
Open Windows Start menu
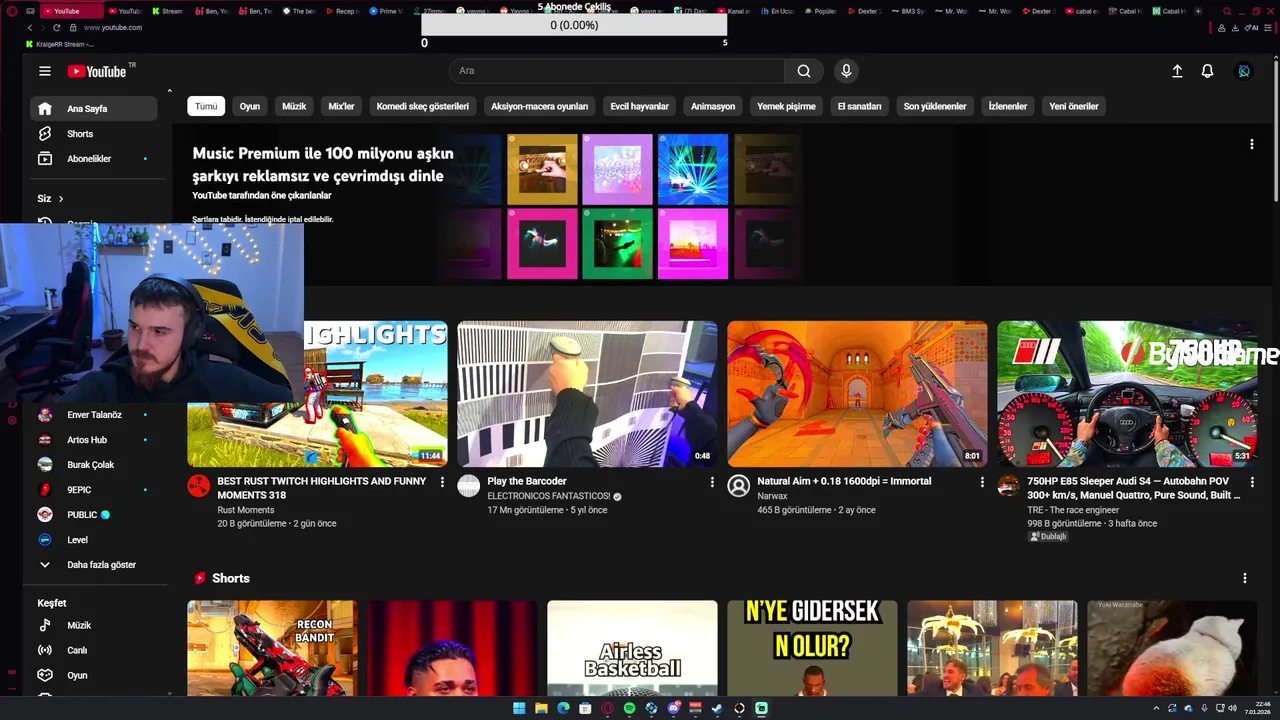point(519,708)
